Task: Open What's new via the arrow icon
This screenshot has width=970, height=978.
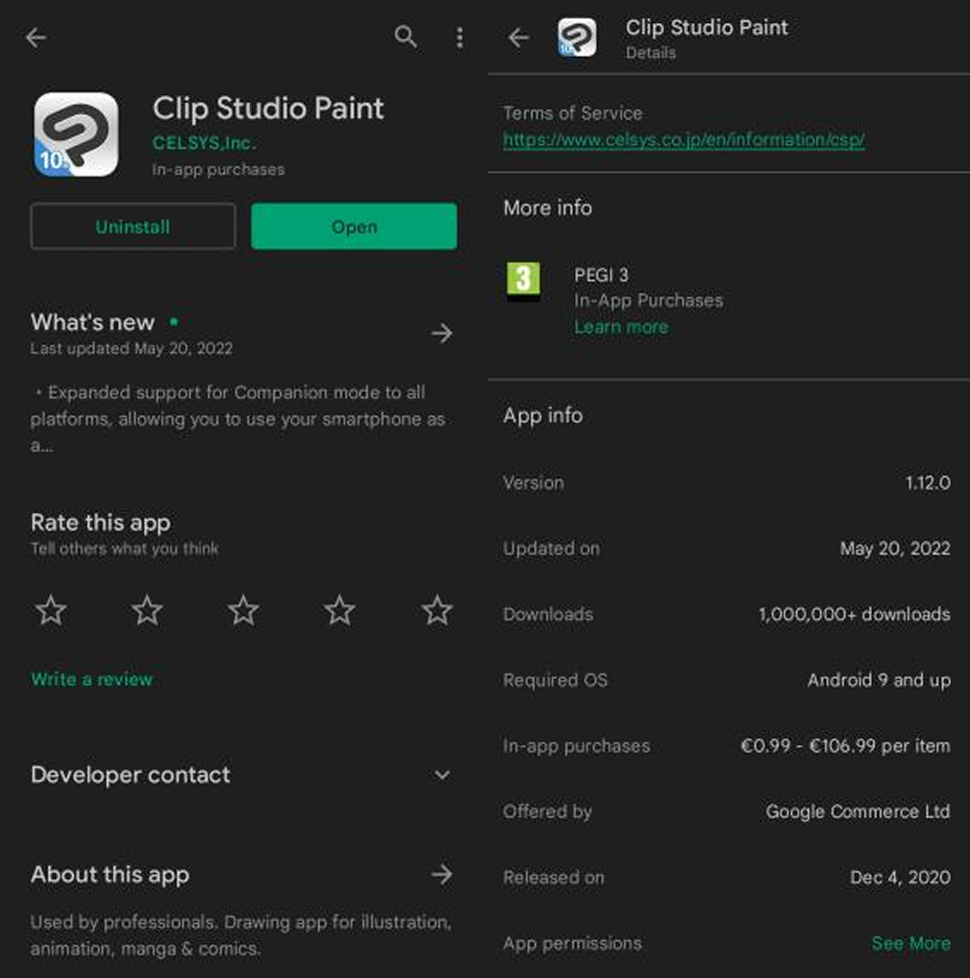Action: tap(441, 333)
